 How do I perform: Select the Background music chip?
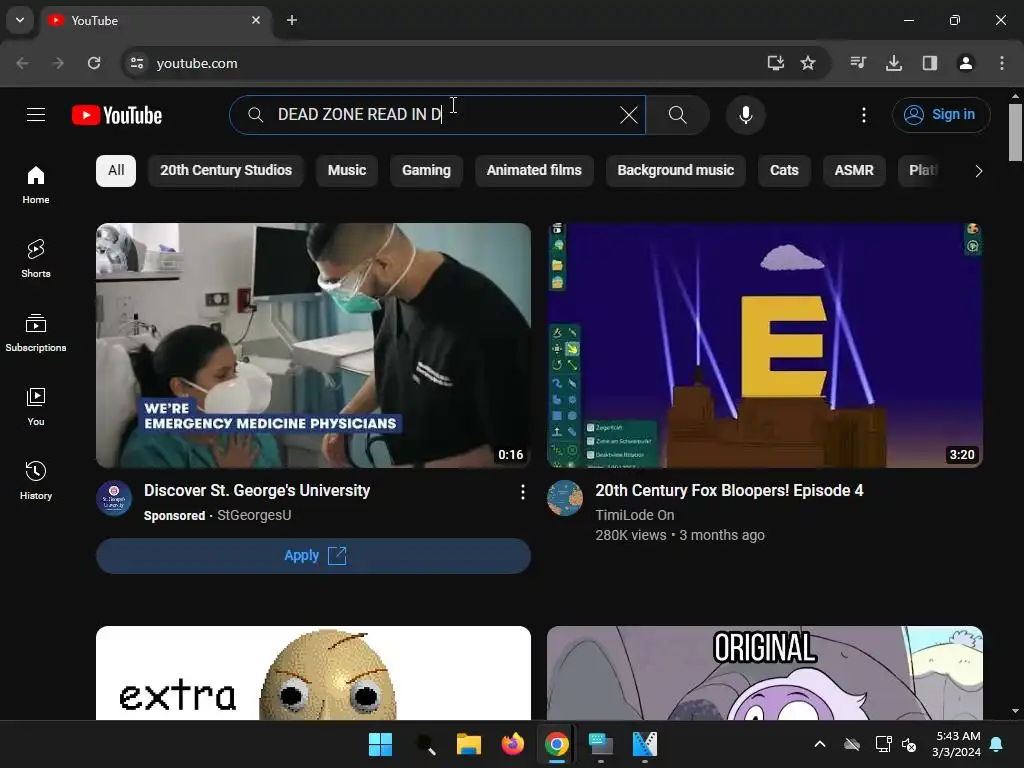tap(675, 170)
